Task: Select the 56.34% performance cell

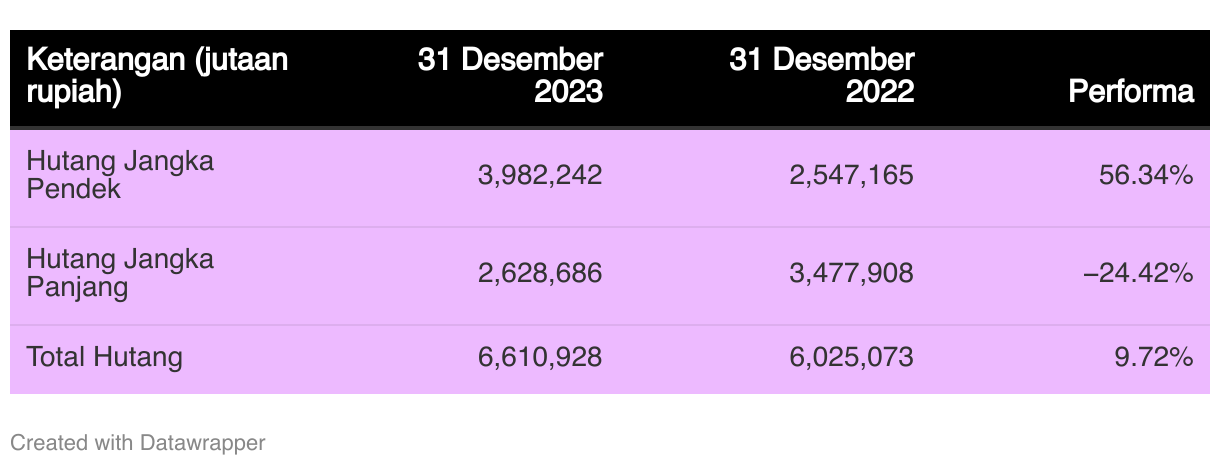Action: pos(1146,176)
